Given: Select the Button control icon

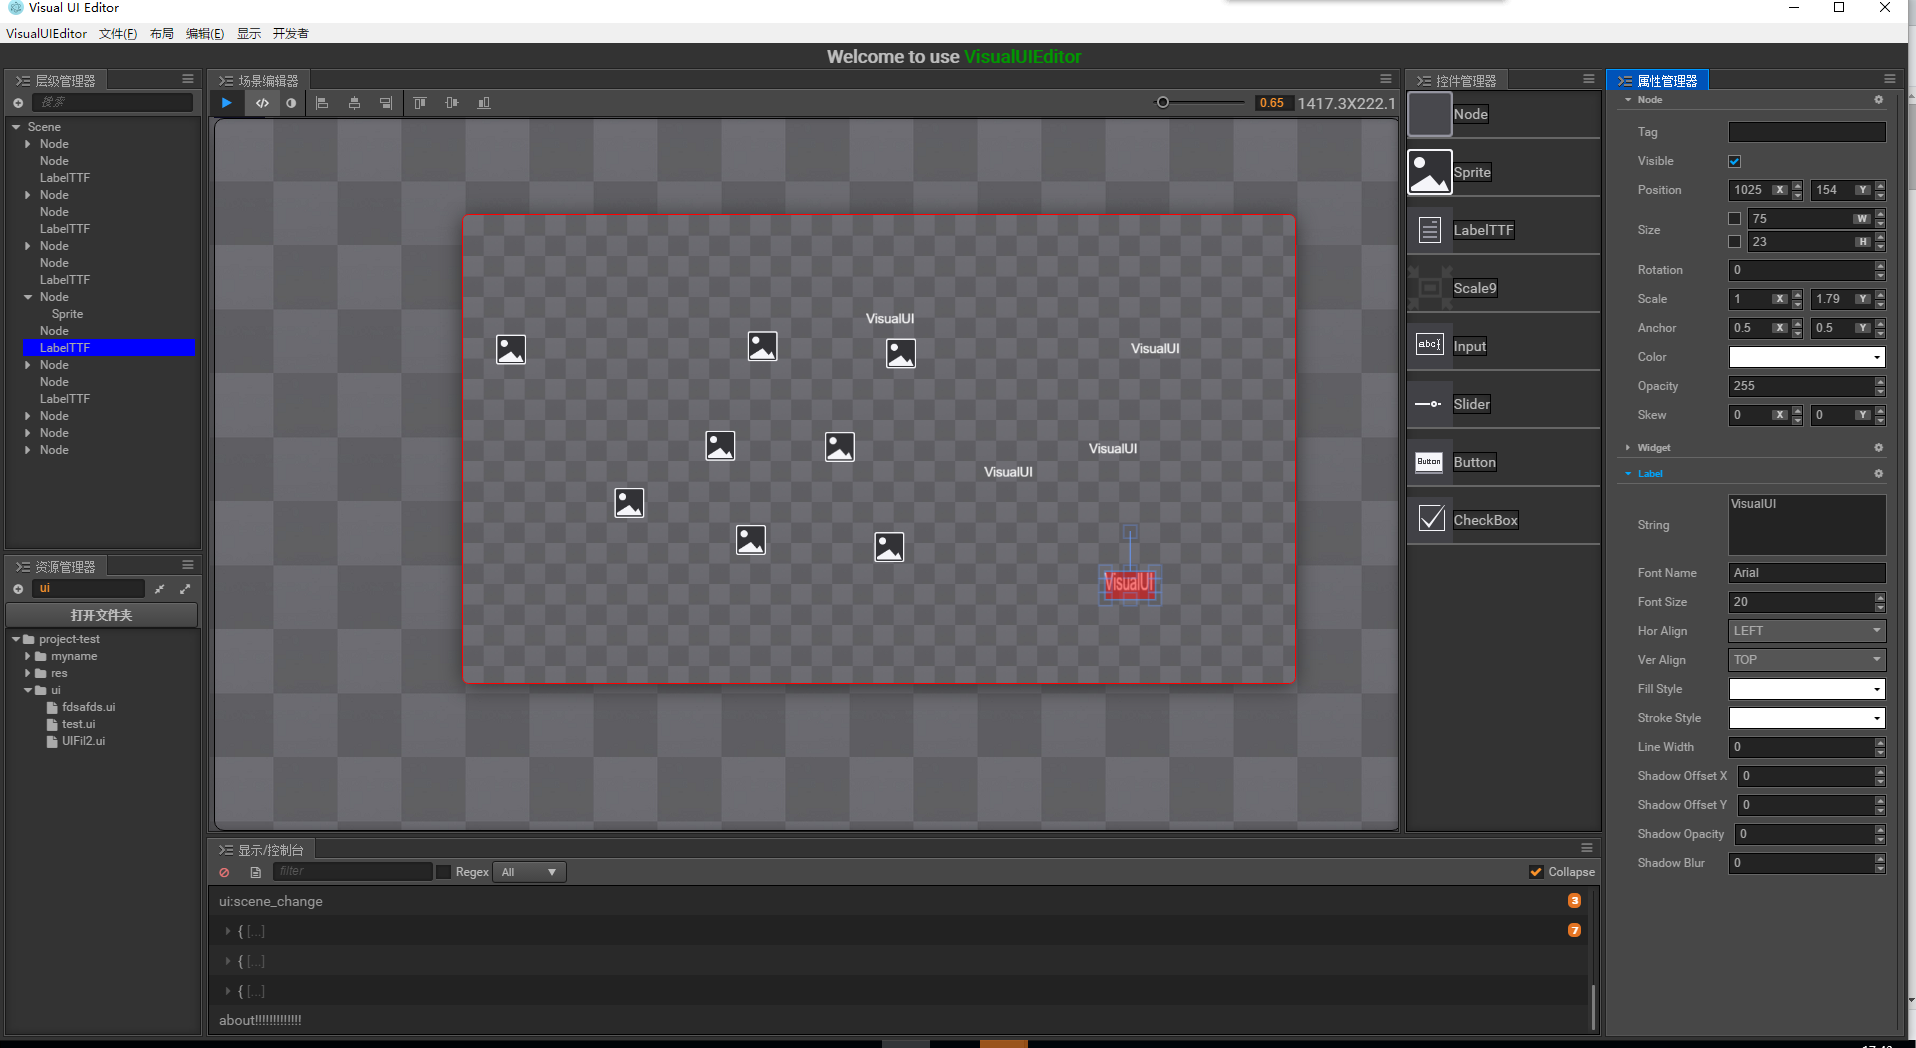Looking at the screenshot, I should (1430, 462).
